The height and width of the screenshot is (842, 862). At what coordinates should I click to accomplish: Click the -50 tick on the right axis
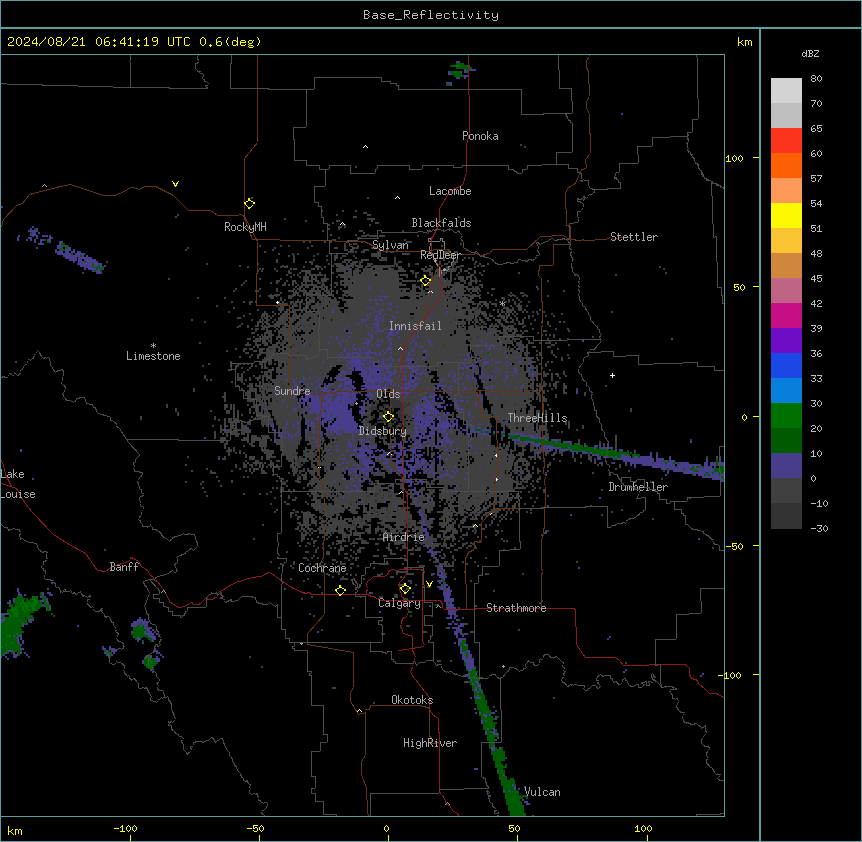(734, 546)
